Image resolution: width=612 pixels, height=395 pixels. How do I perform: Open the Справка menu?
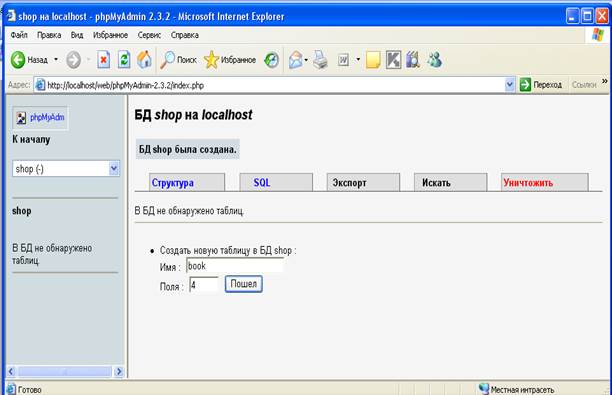(x=185, y=35)
